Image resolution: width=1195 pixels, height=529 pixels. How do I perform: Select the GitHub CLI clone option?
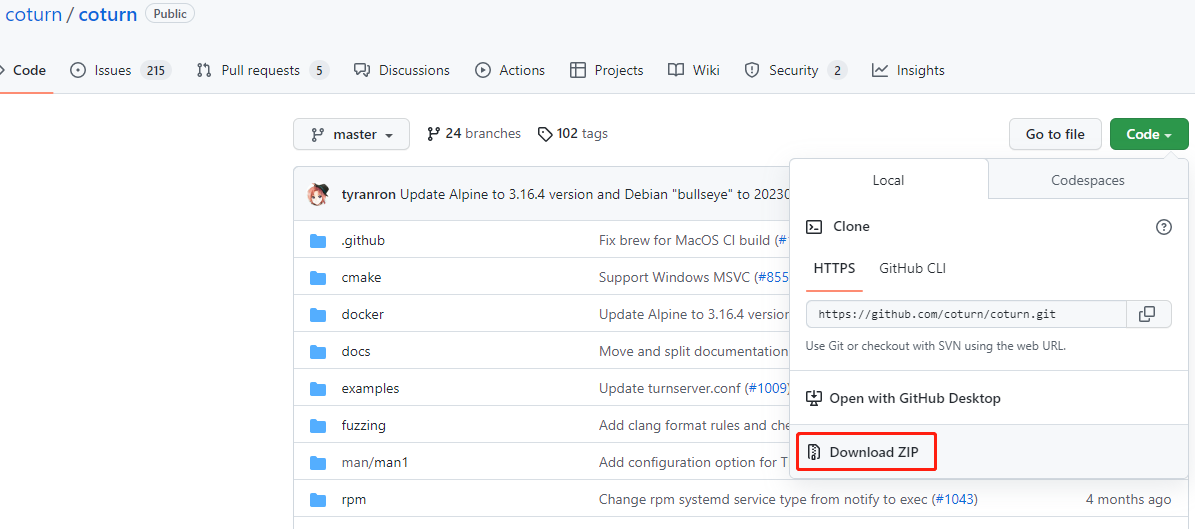point(912,268)
